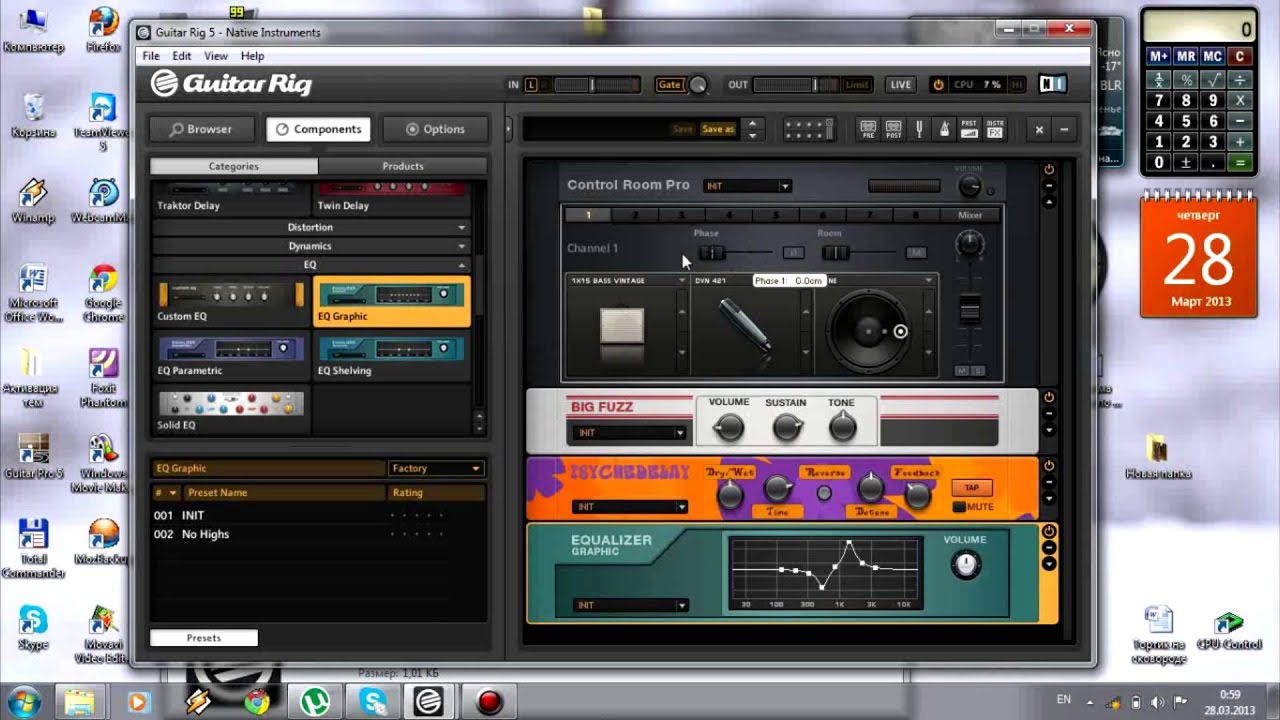Open Big Fuzz INIT preset dropdown
1280x720 pixels.
(627, 433)
